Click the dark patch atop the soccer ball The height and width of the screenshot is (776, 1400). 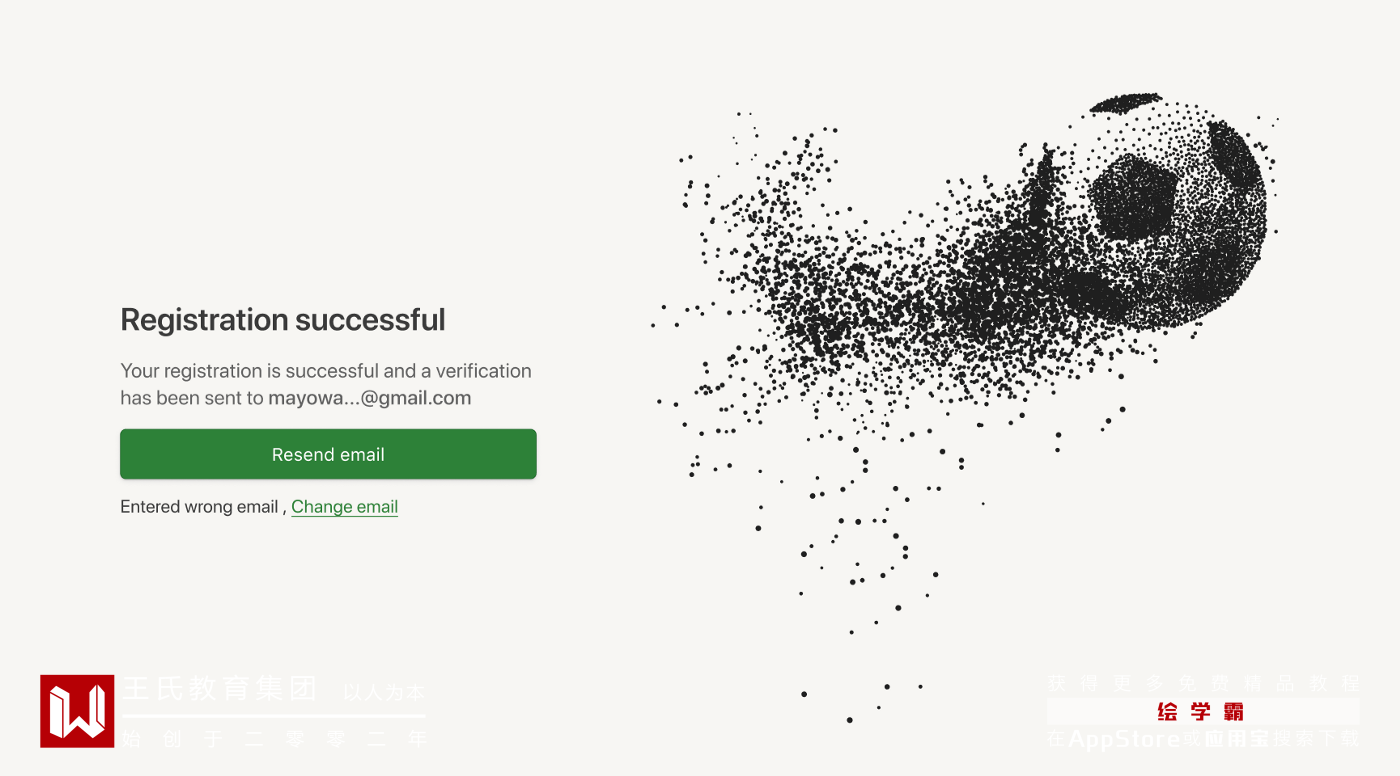coord(1125,102)
